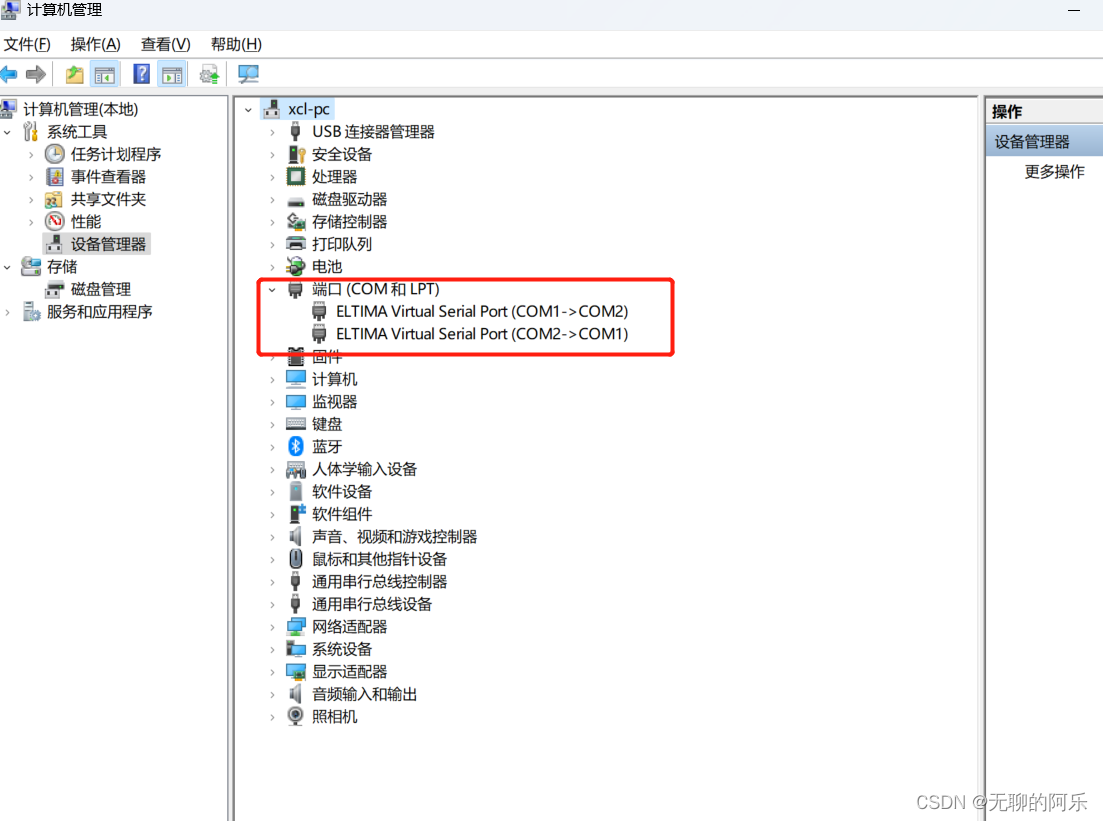Click the scan for hardware changes monitor icon
Image resolution: width=1103 pixels, height=821 pixels.
[248, 74]
